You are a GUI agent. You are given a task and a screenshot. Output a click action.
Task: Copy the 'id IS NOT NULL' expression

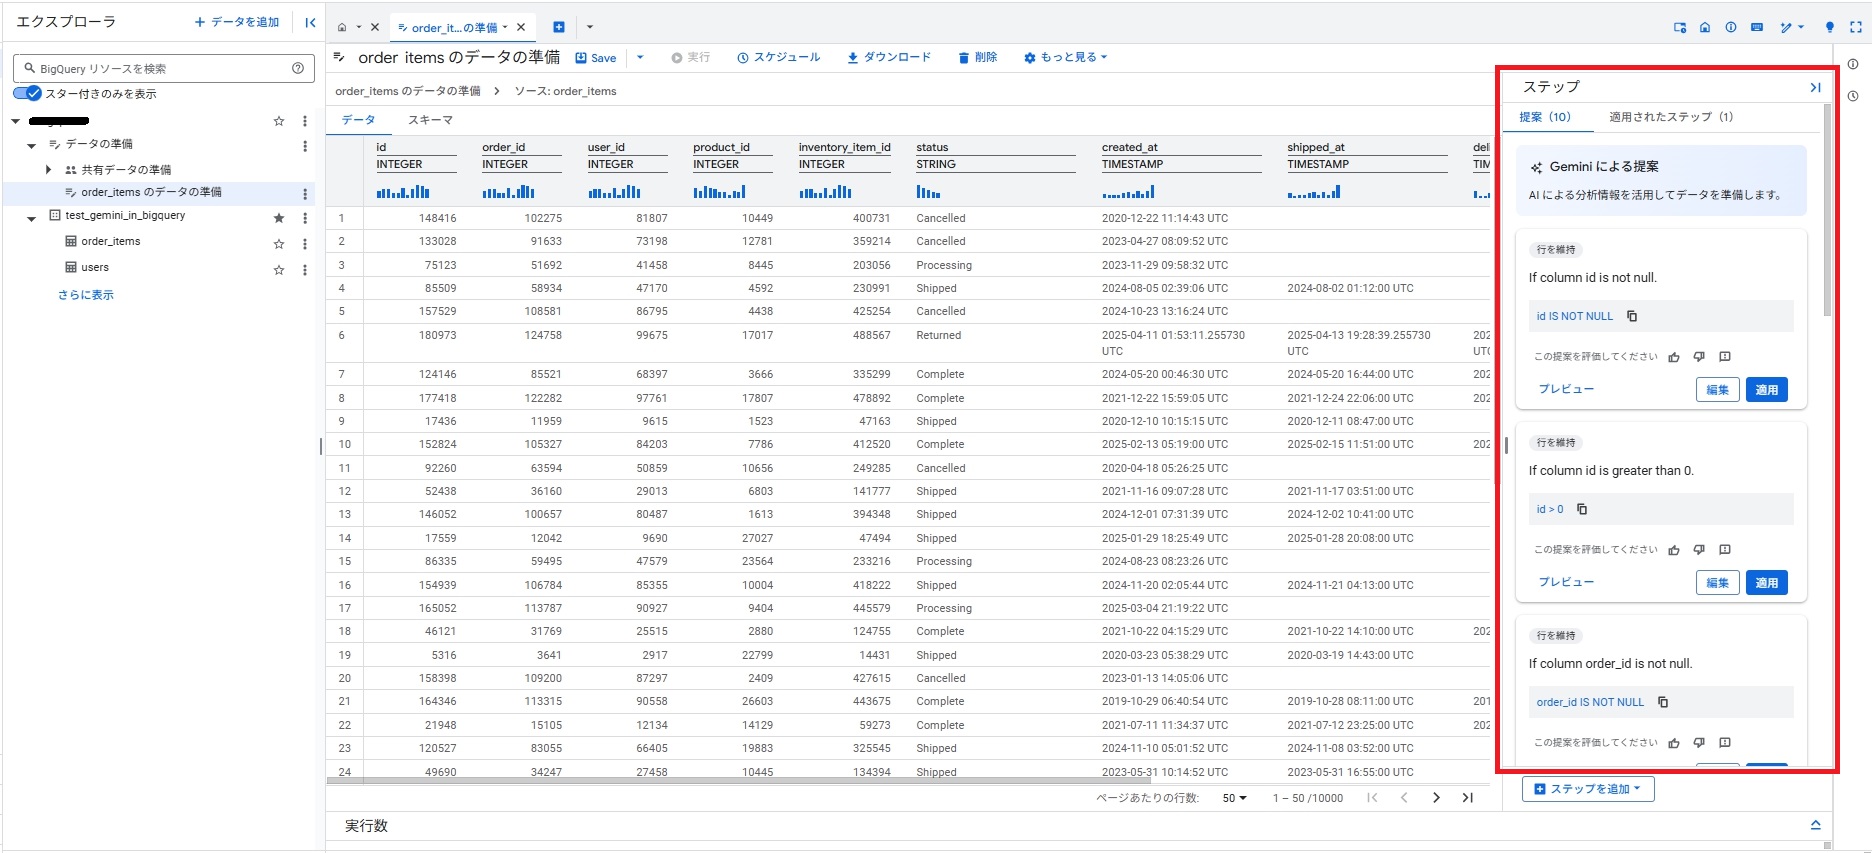1632,316
